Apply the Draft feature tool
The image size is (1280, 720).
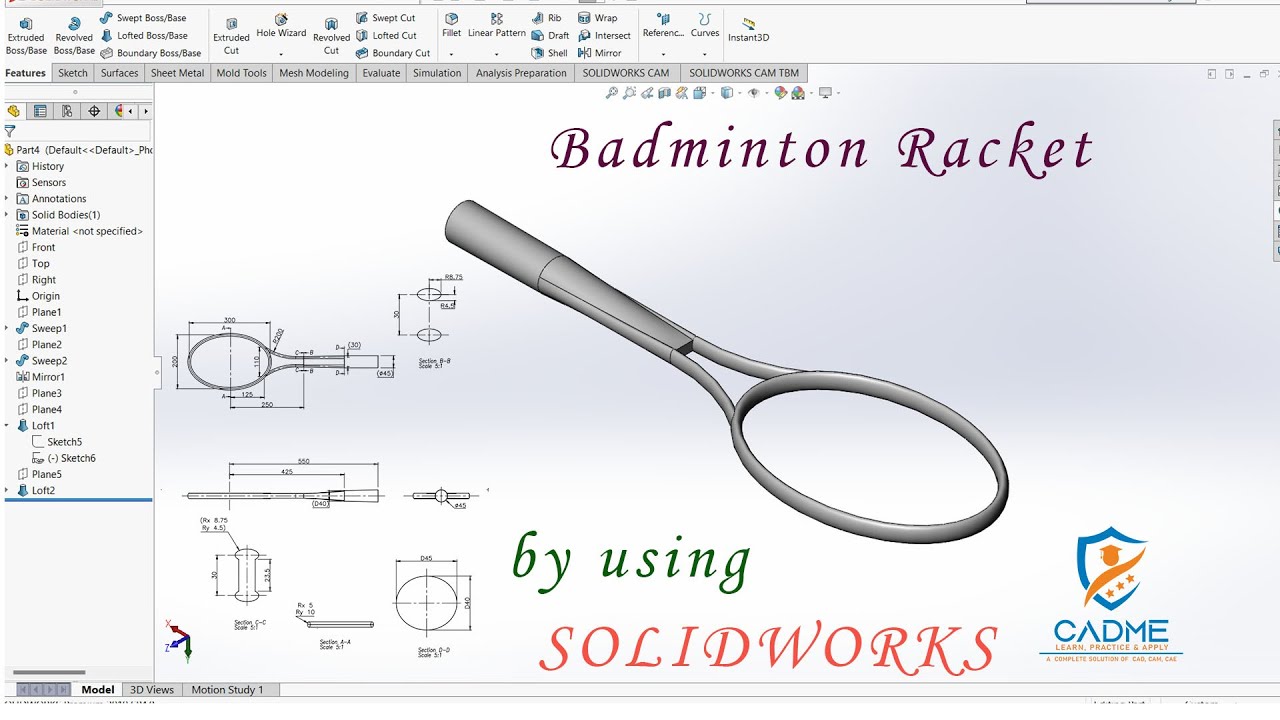coord(550,35)
